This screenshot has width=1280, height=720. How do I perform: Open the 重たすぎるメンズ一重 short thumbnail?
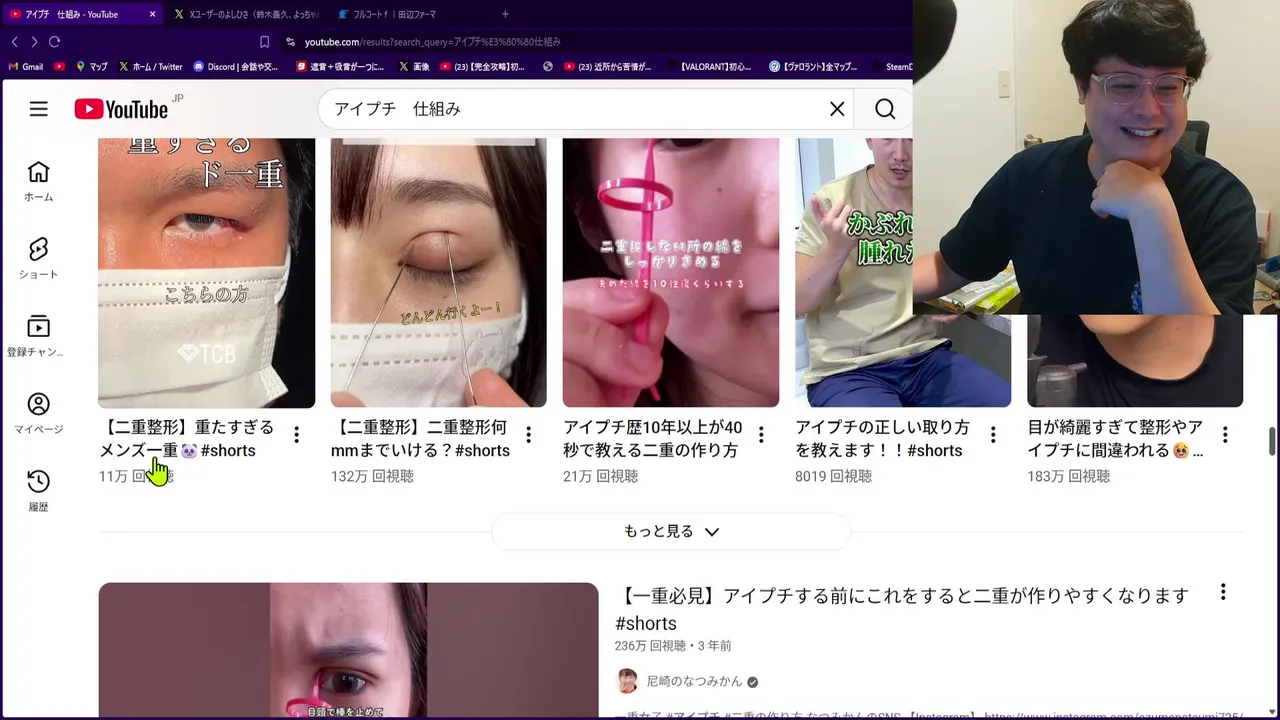[x=206, y=272]
